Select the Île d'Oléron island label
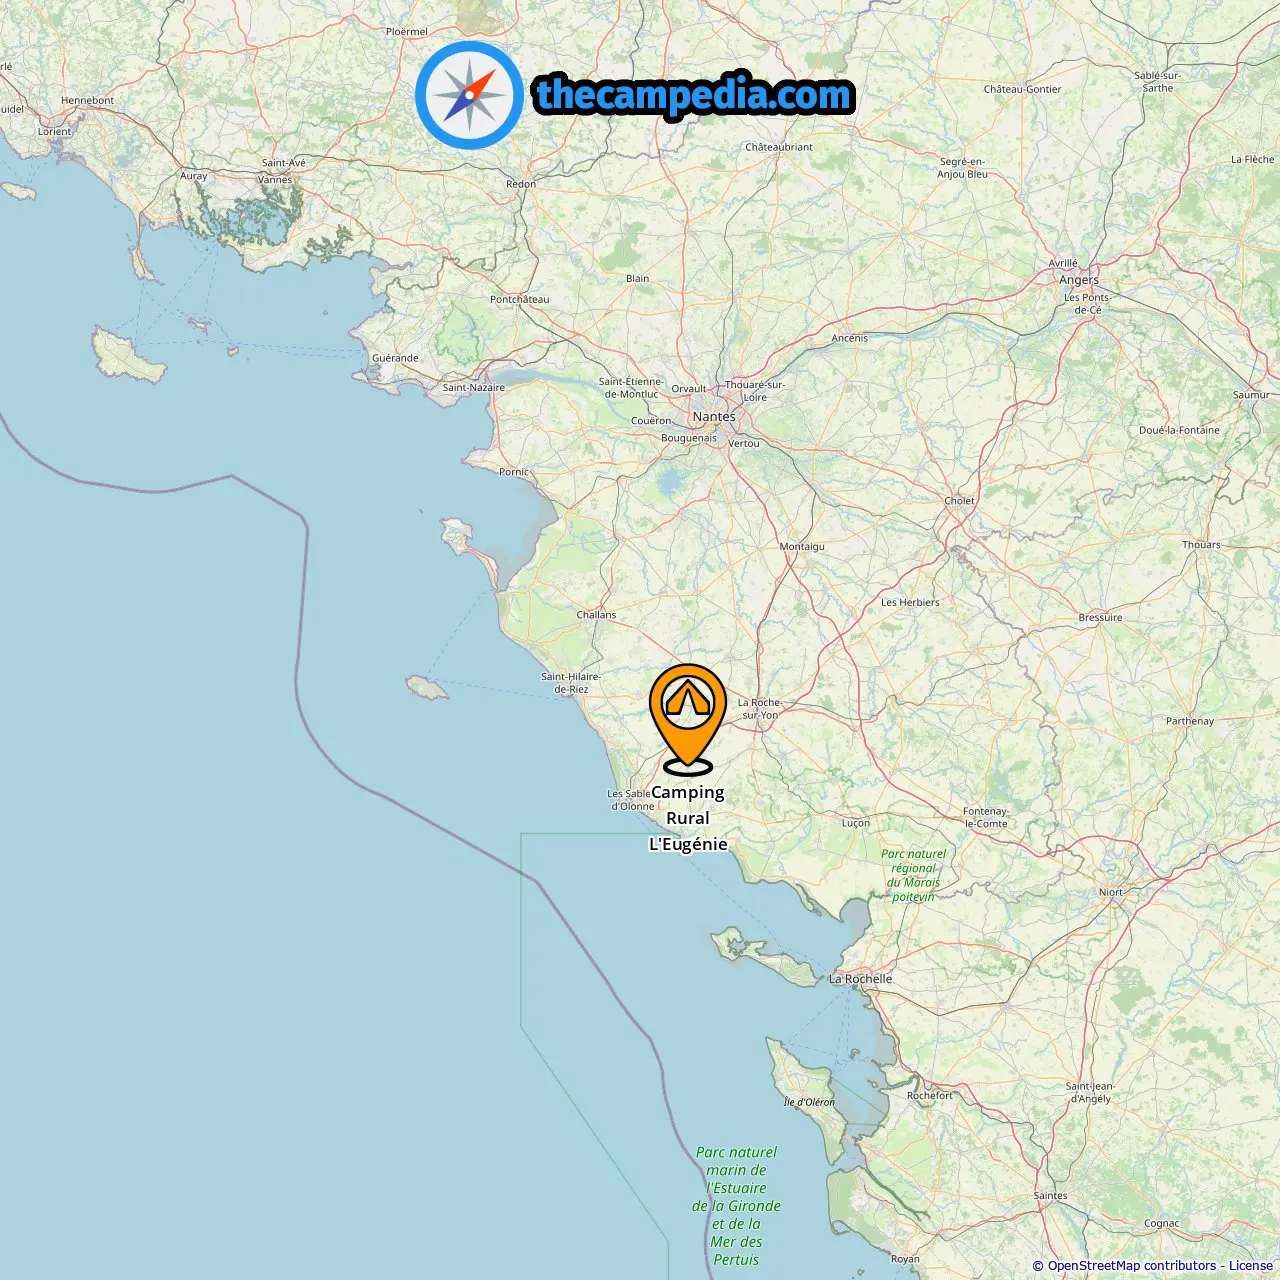Image resolution: width=1280 pixels, height=1280 pixels. click(x=809, y=1102)
